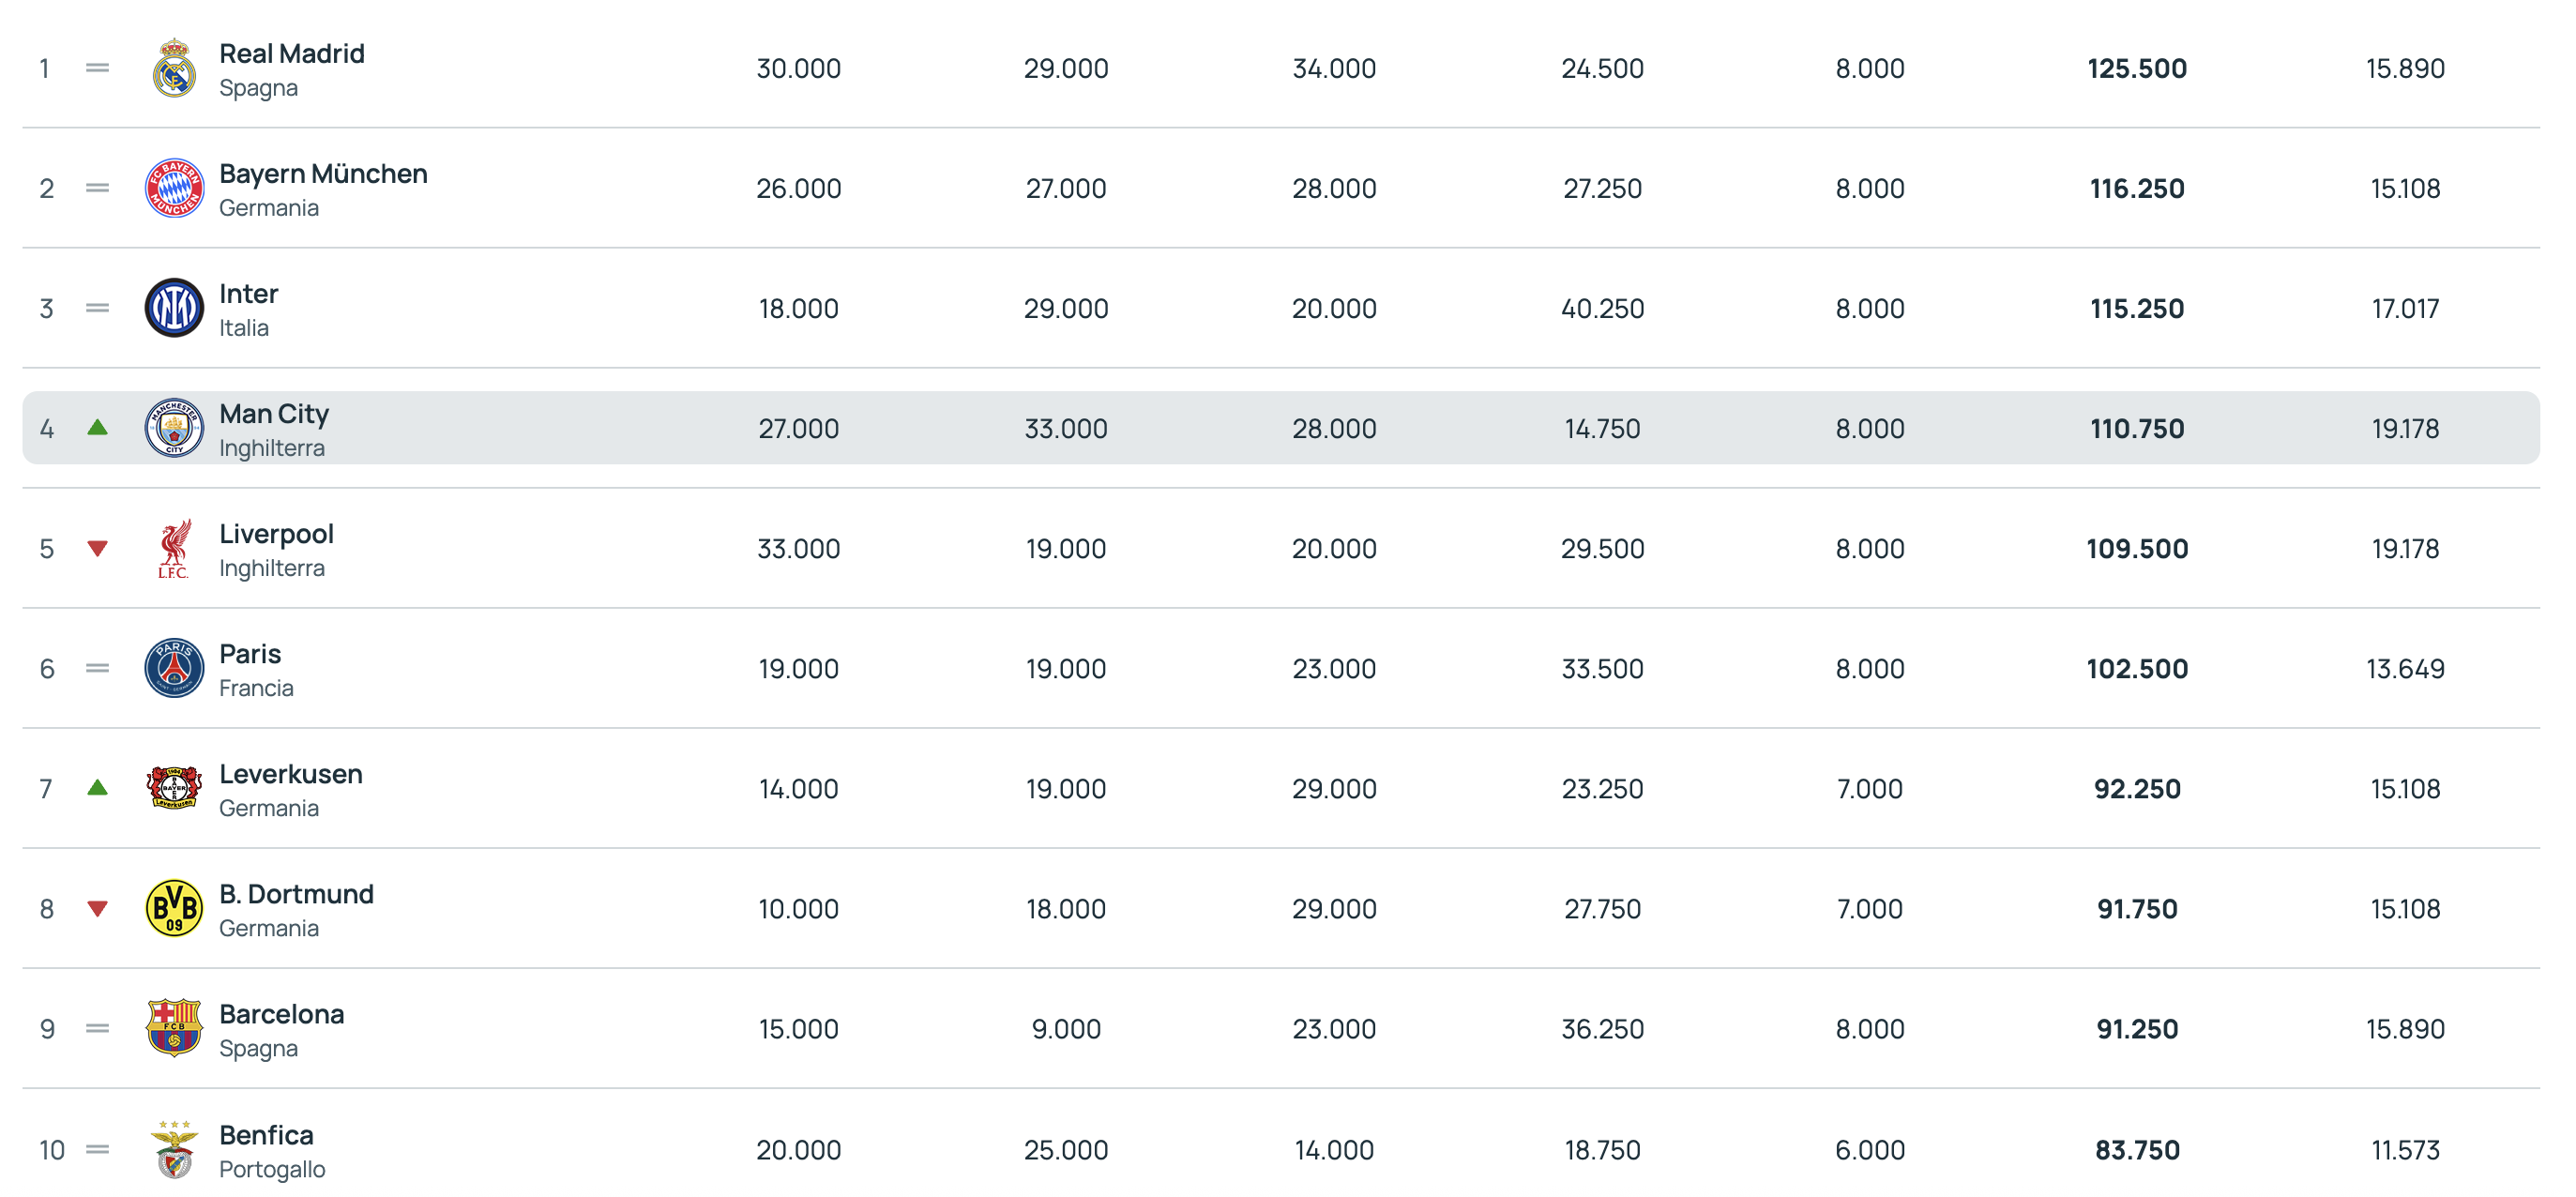The height and width of the screenshot is (1197, 2576).
Task: Click Liverpool's red down arrow
Action: 97,548
